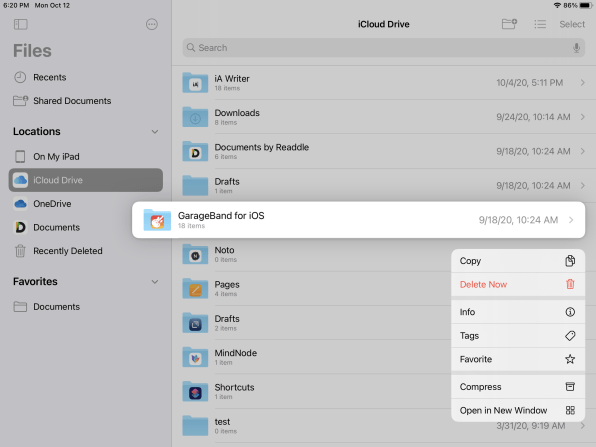Collapse the Locations section chevron

point(155,132)
